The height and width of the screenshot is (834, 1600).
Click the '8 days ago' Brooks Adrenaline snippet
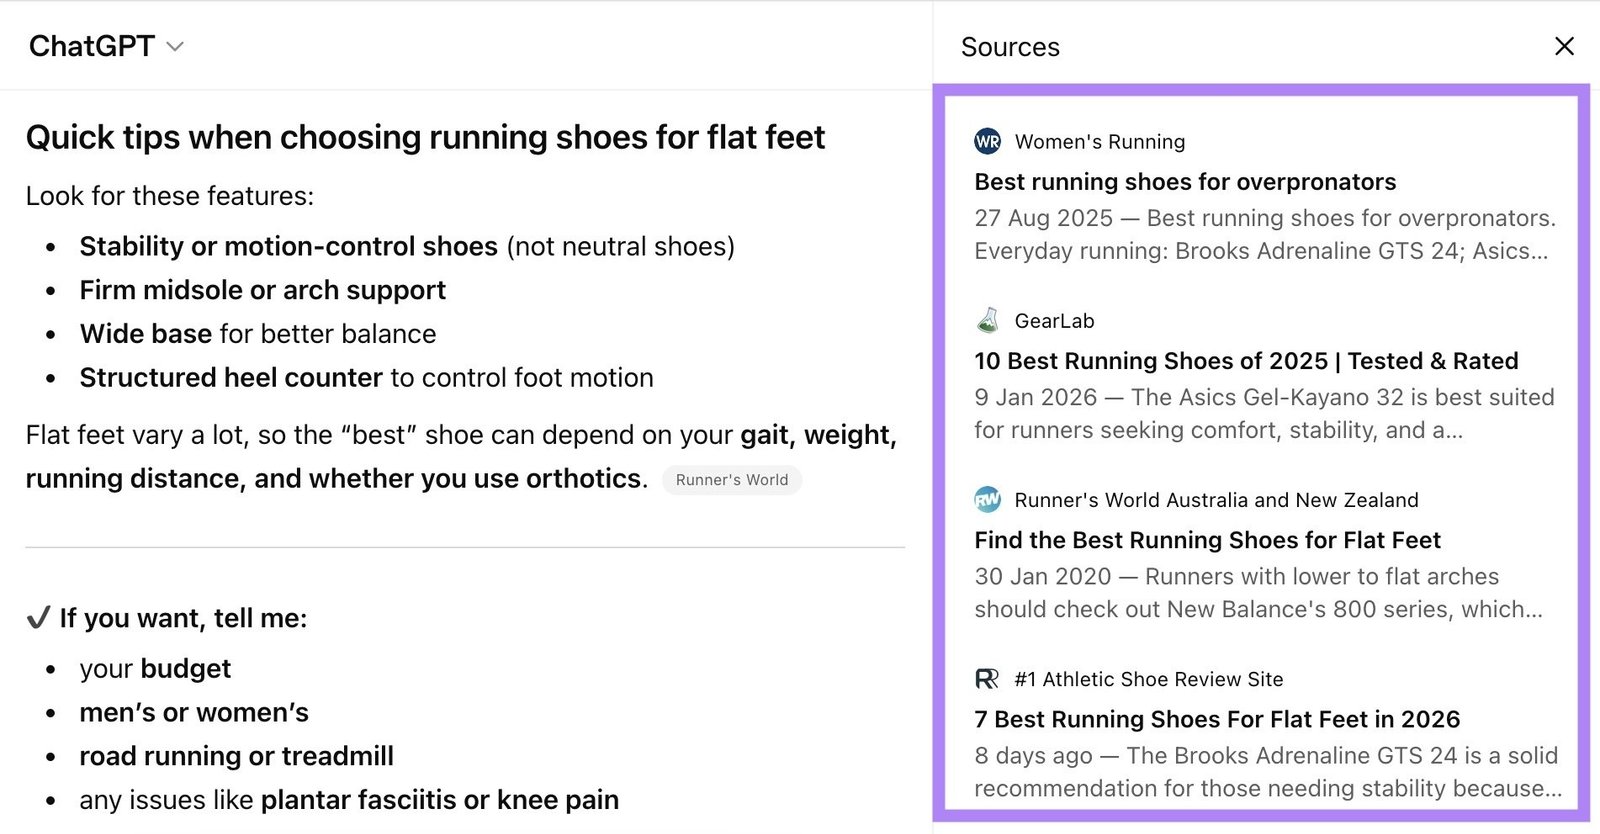click(x=1267, y=771)
